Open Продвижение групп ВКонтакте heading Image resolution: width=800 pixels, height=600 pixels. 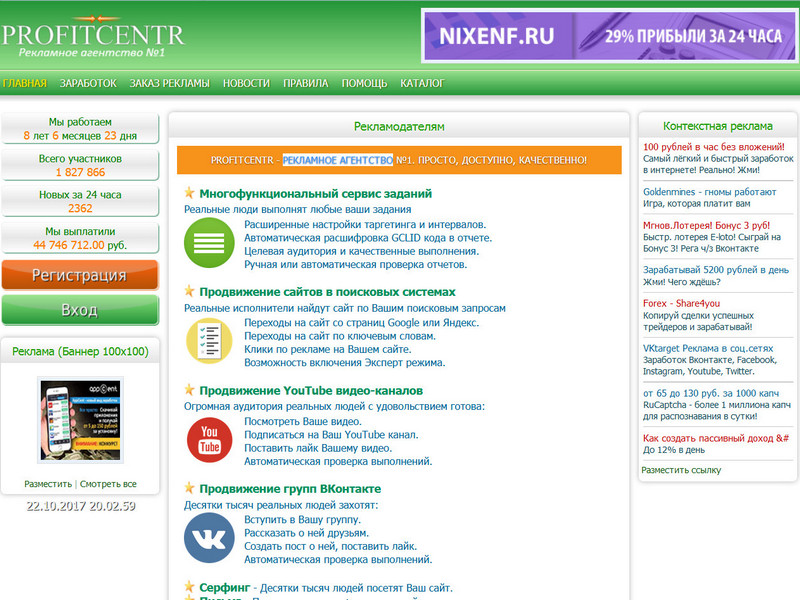point(290,489)
